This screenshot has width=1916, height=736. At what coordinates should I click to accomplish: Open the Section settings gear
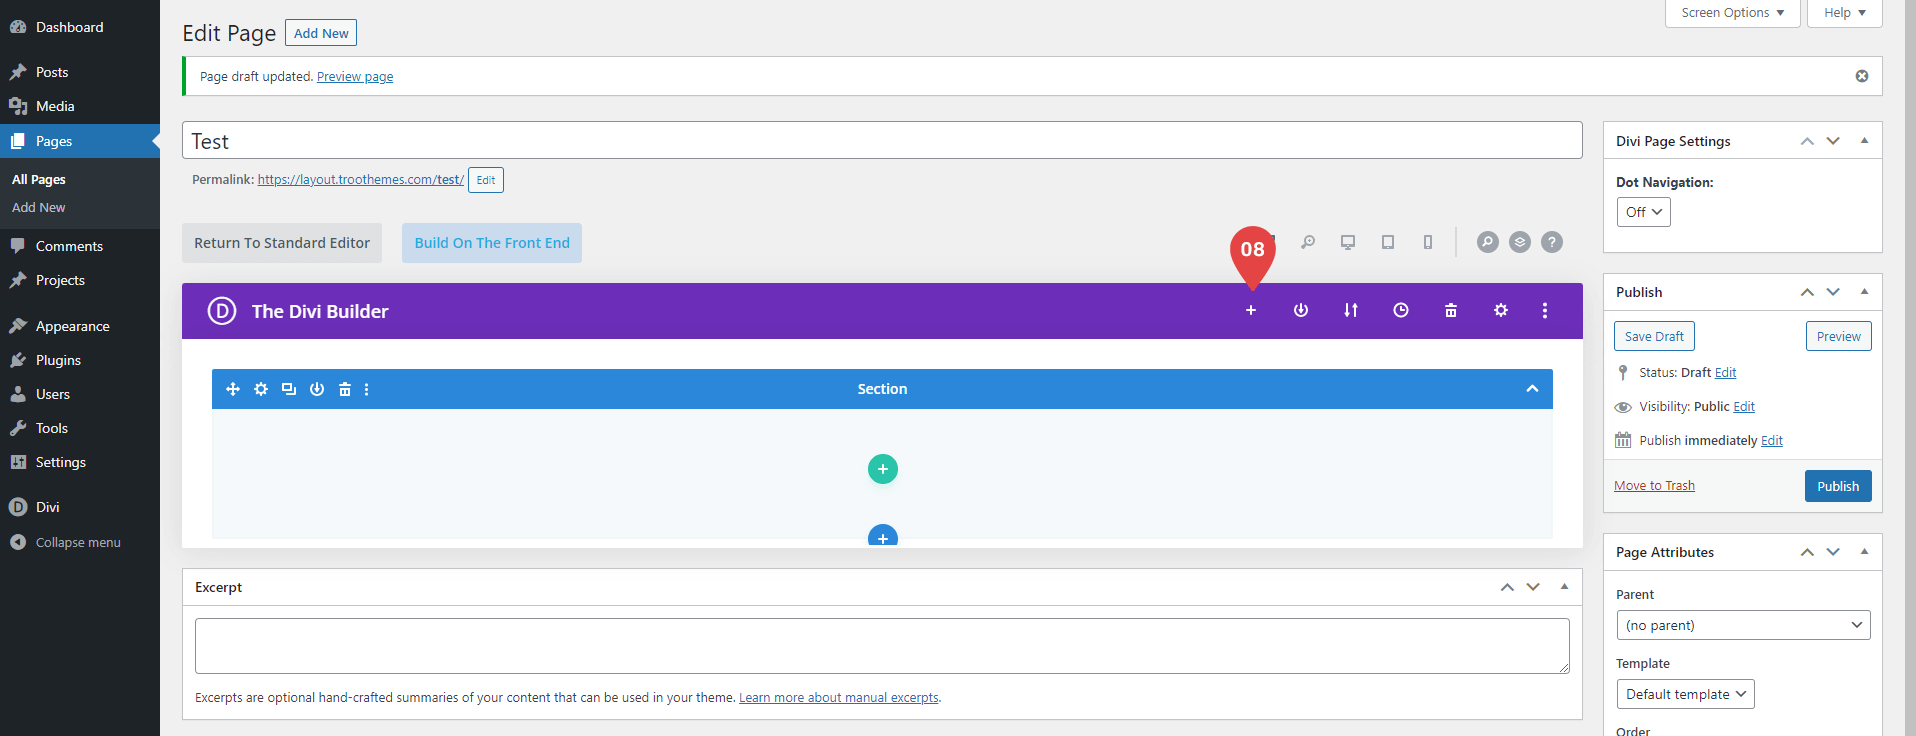261,389
